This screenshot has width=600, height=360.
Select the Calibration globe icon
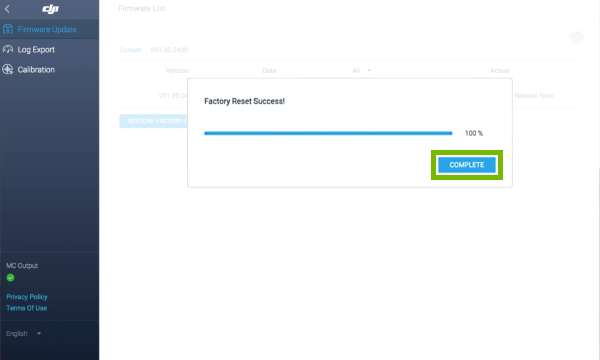8,69
